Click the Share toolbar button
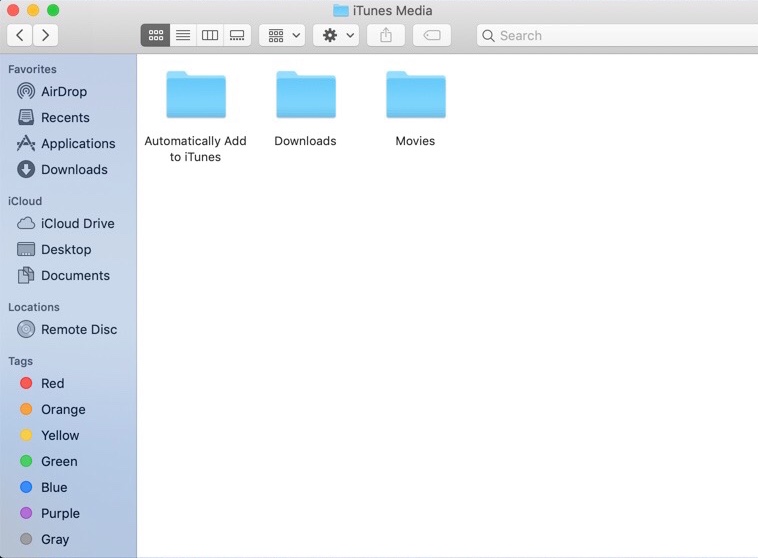The width and height of the screenshot is (758, 558). [x=386, y=35]
